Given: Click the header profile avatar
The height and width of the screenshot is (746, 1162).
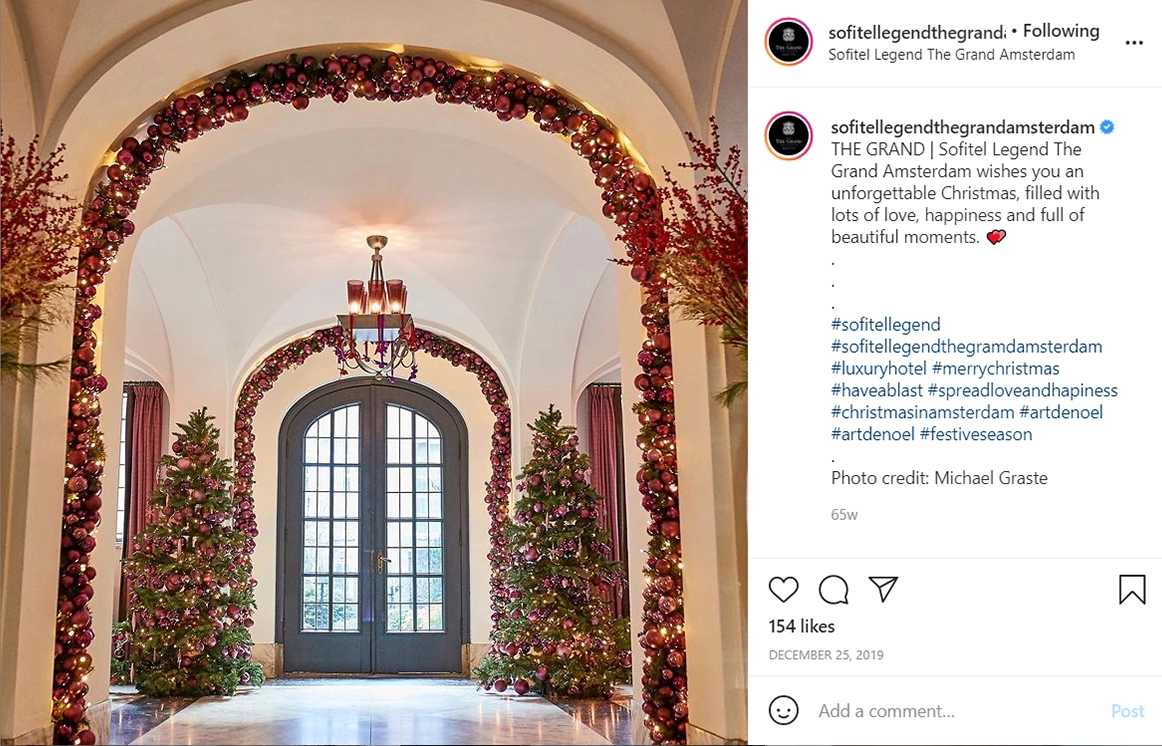Looking at the screenshot, I should tap(788, 42).
